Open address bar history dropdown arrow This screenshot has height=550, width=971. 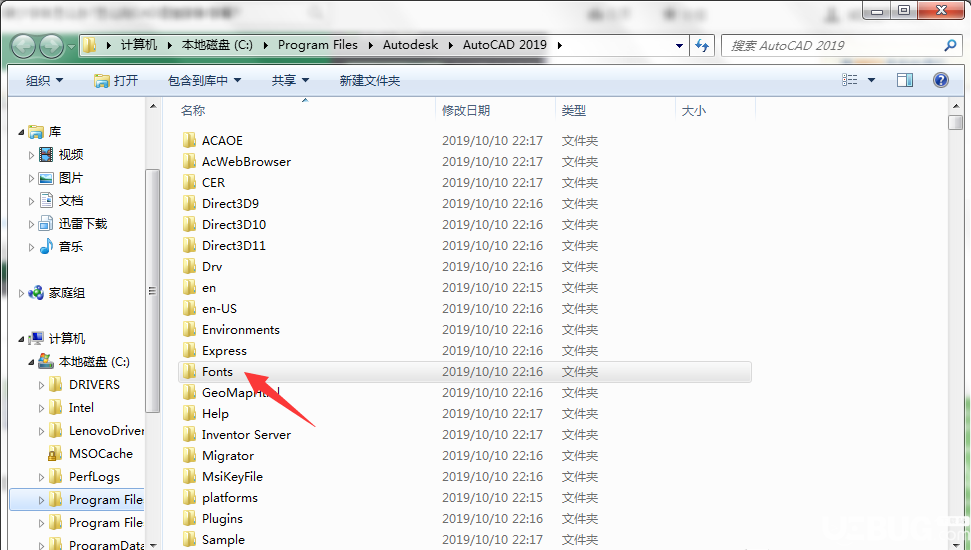click(679, 45)
